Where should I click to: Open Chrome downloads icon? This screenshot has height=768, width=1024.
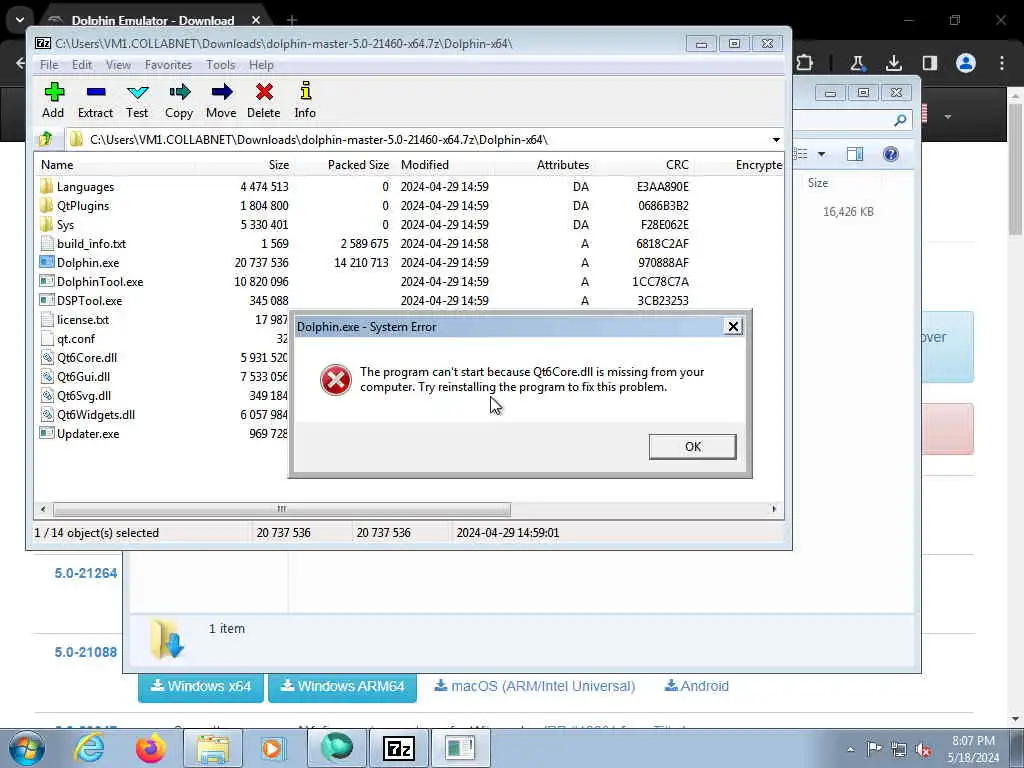893,63
